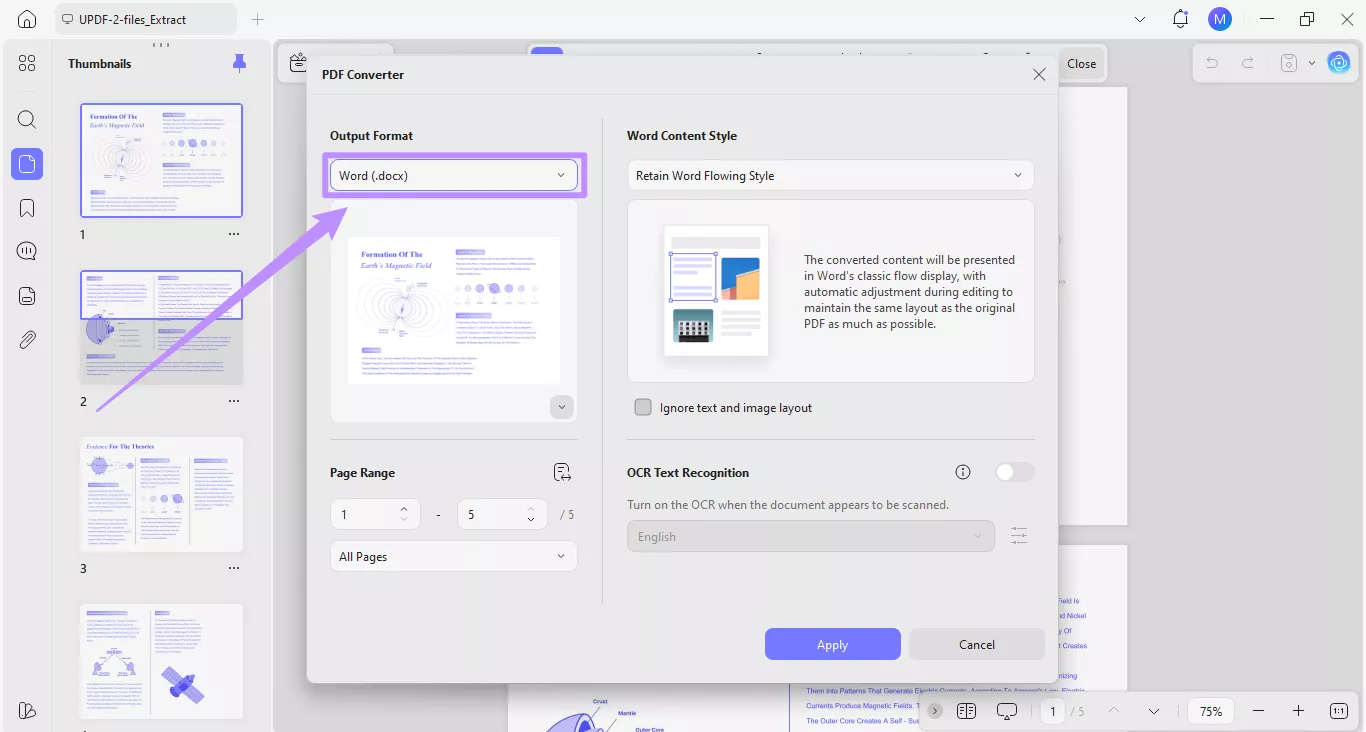Switch to the UPDF-2-files_Extract tab
The height and width of the screenshot is (732, 1366).
point(145,18)
